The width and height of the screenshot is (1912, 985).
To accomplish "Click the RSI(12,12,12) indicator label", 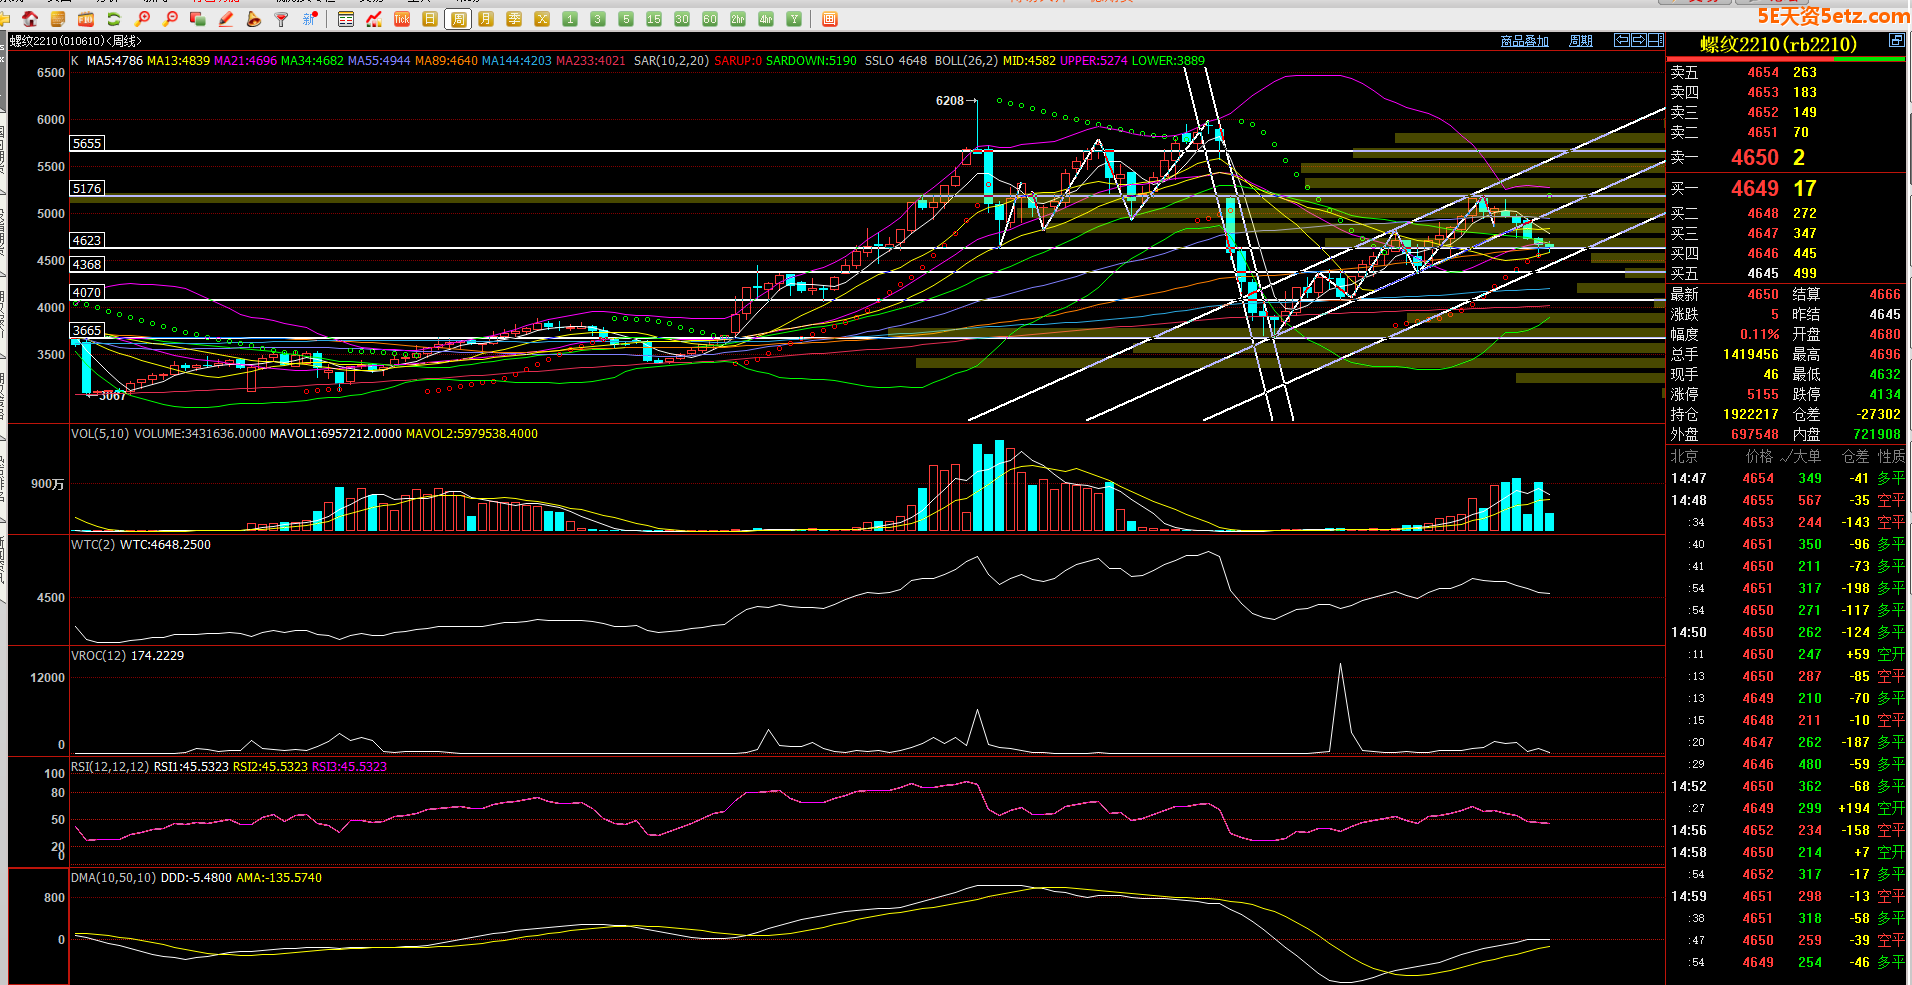I will click(x=110, y=767).
